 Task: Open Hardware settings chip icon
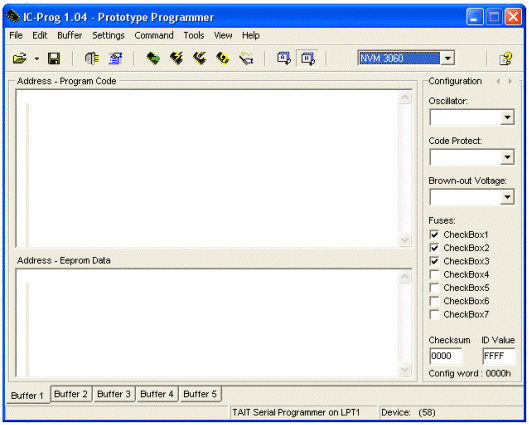tap(91, 58)
